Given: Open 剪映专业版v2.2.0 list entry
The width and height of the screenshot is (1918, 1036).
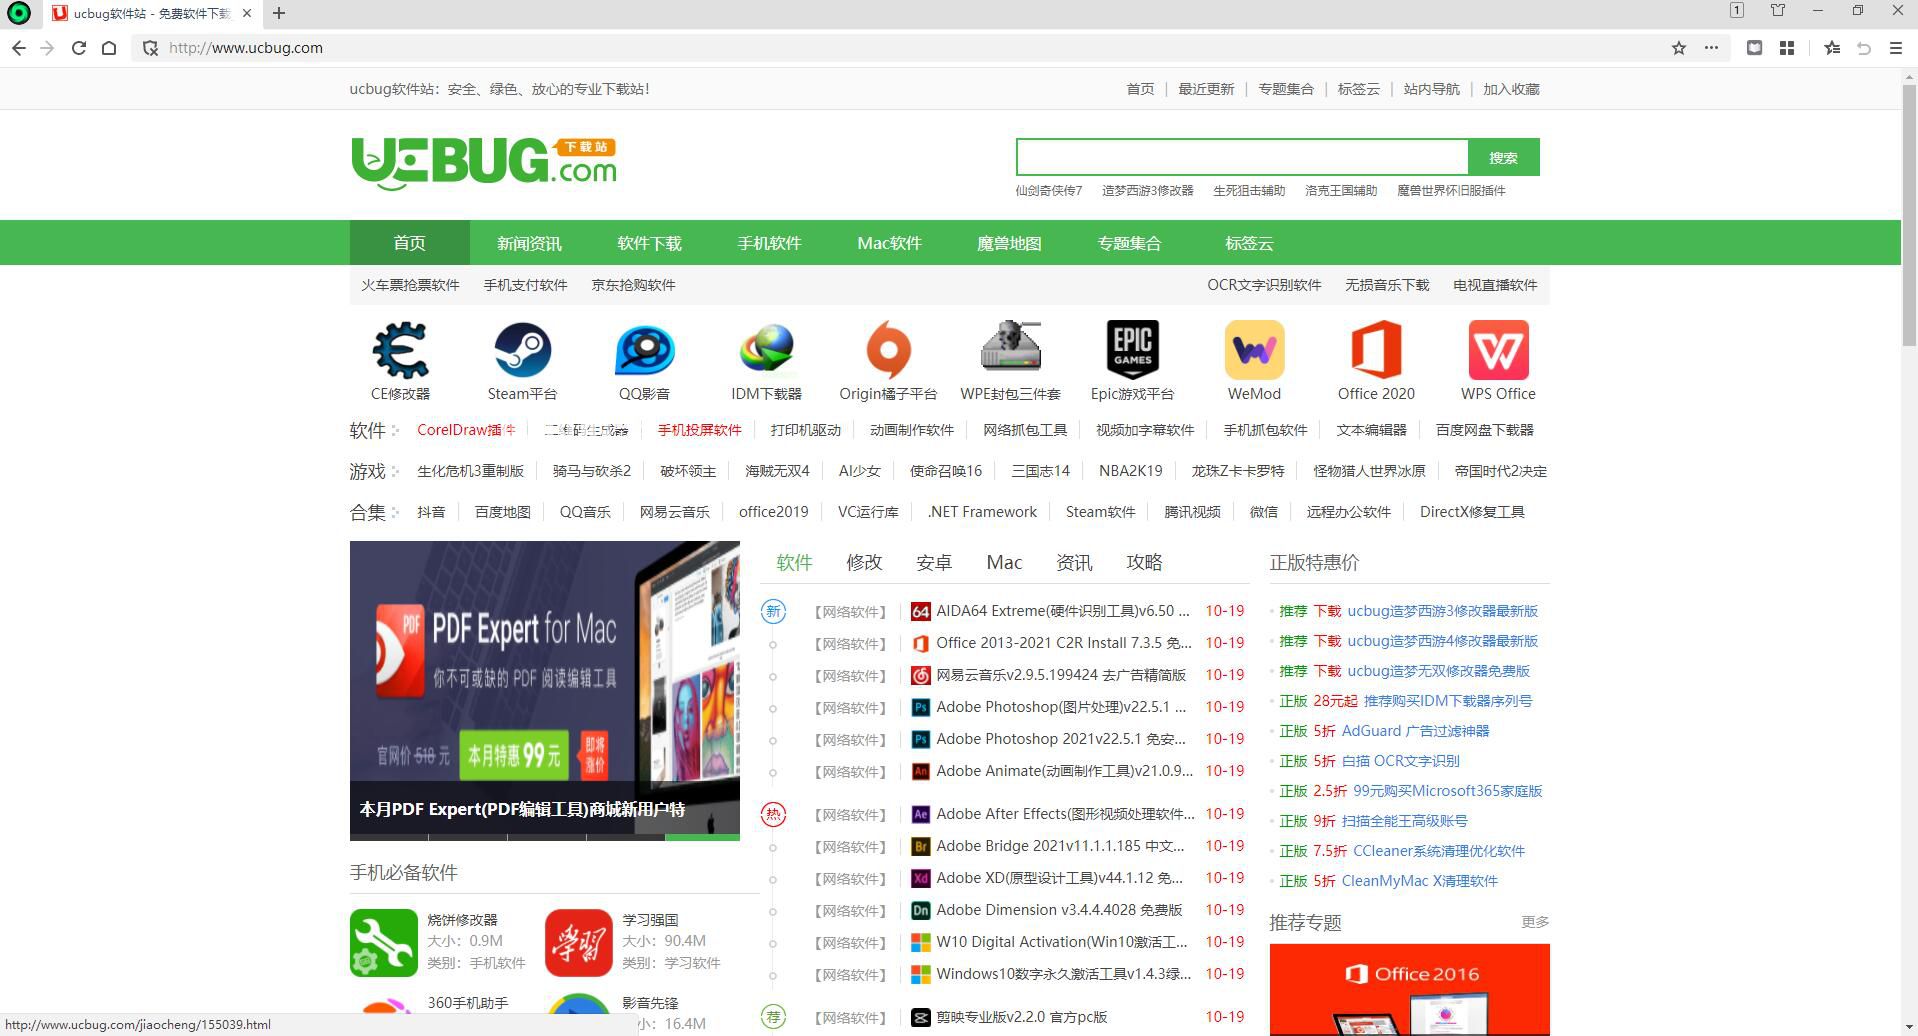Looking at the screenshot, I should [1021, 1017].
